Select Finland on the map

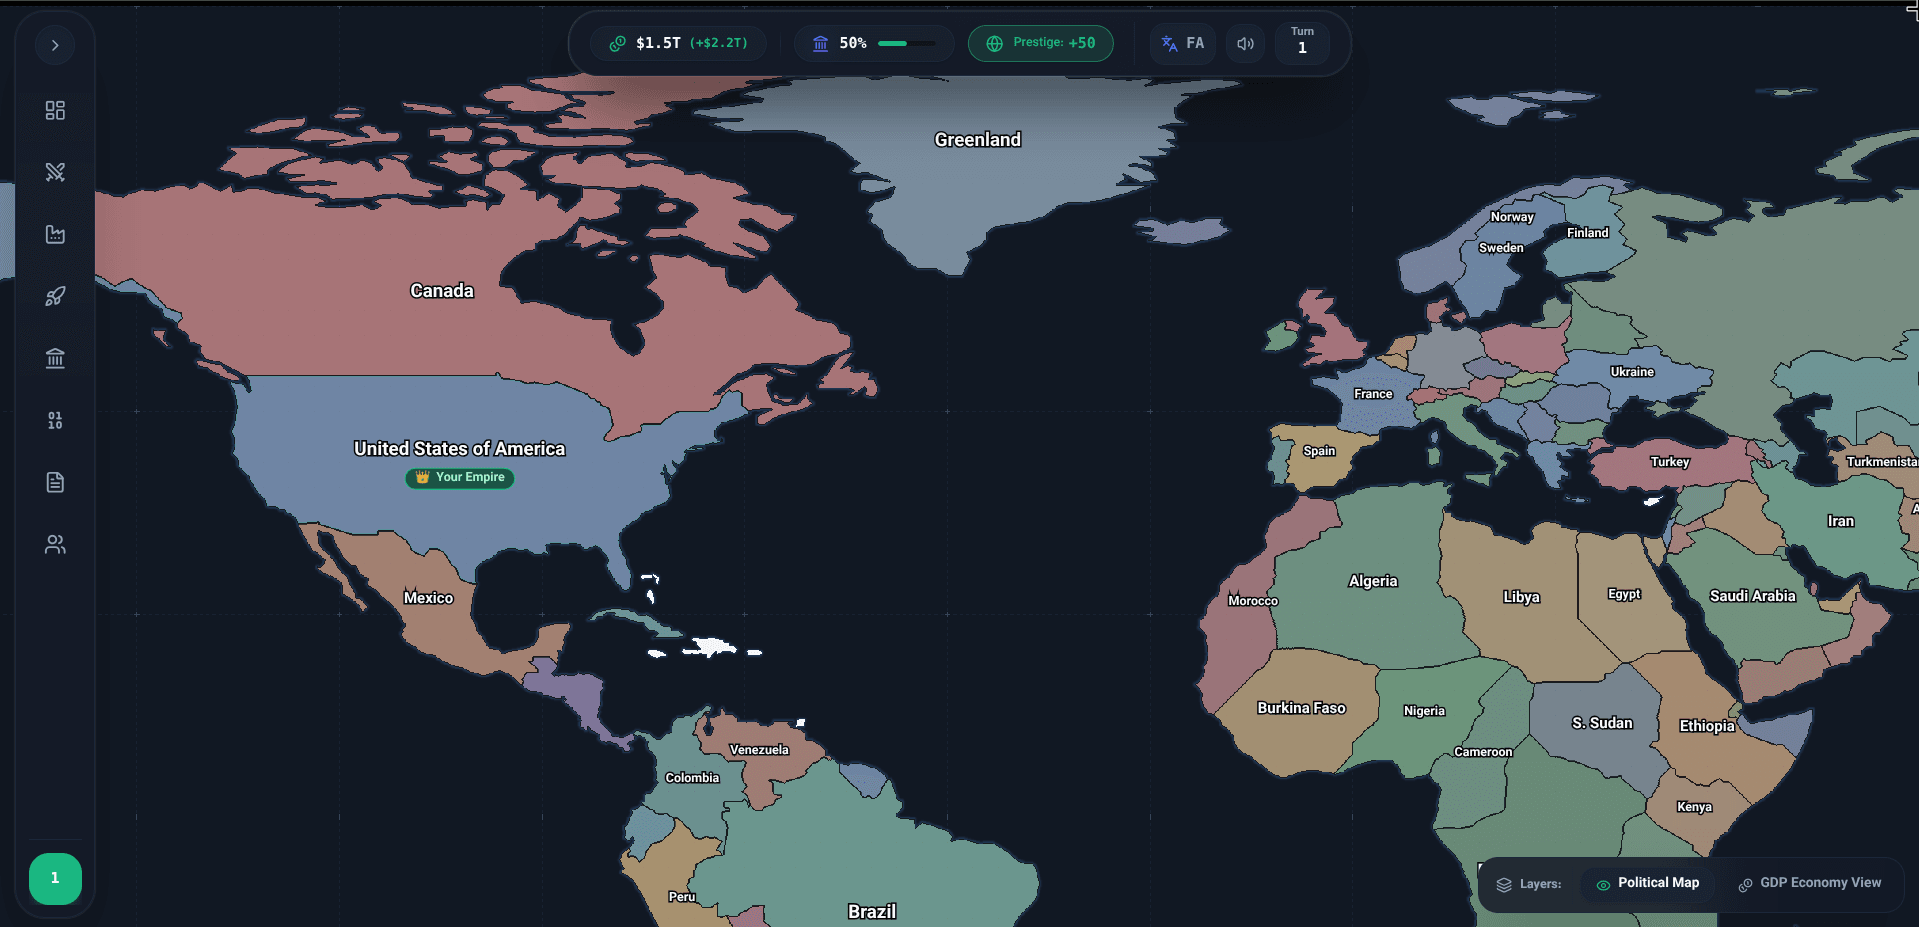pos(1588,233)
